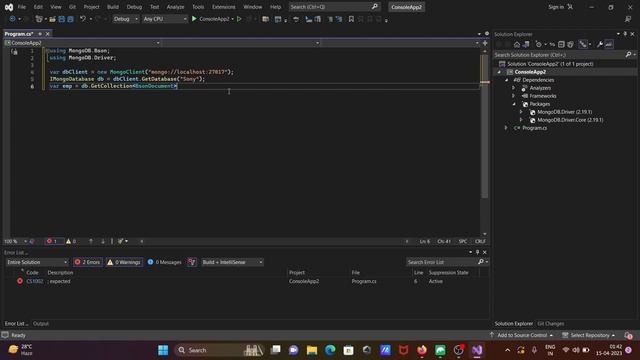
Task: Open the File menu
Action: (x=22, y=7)
